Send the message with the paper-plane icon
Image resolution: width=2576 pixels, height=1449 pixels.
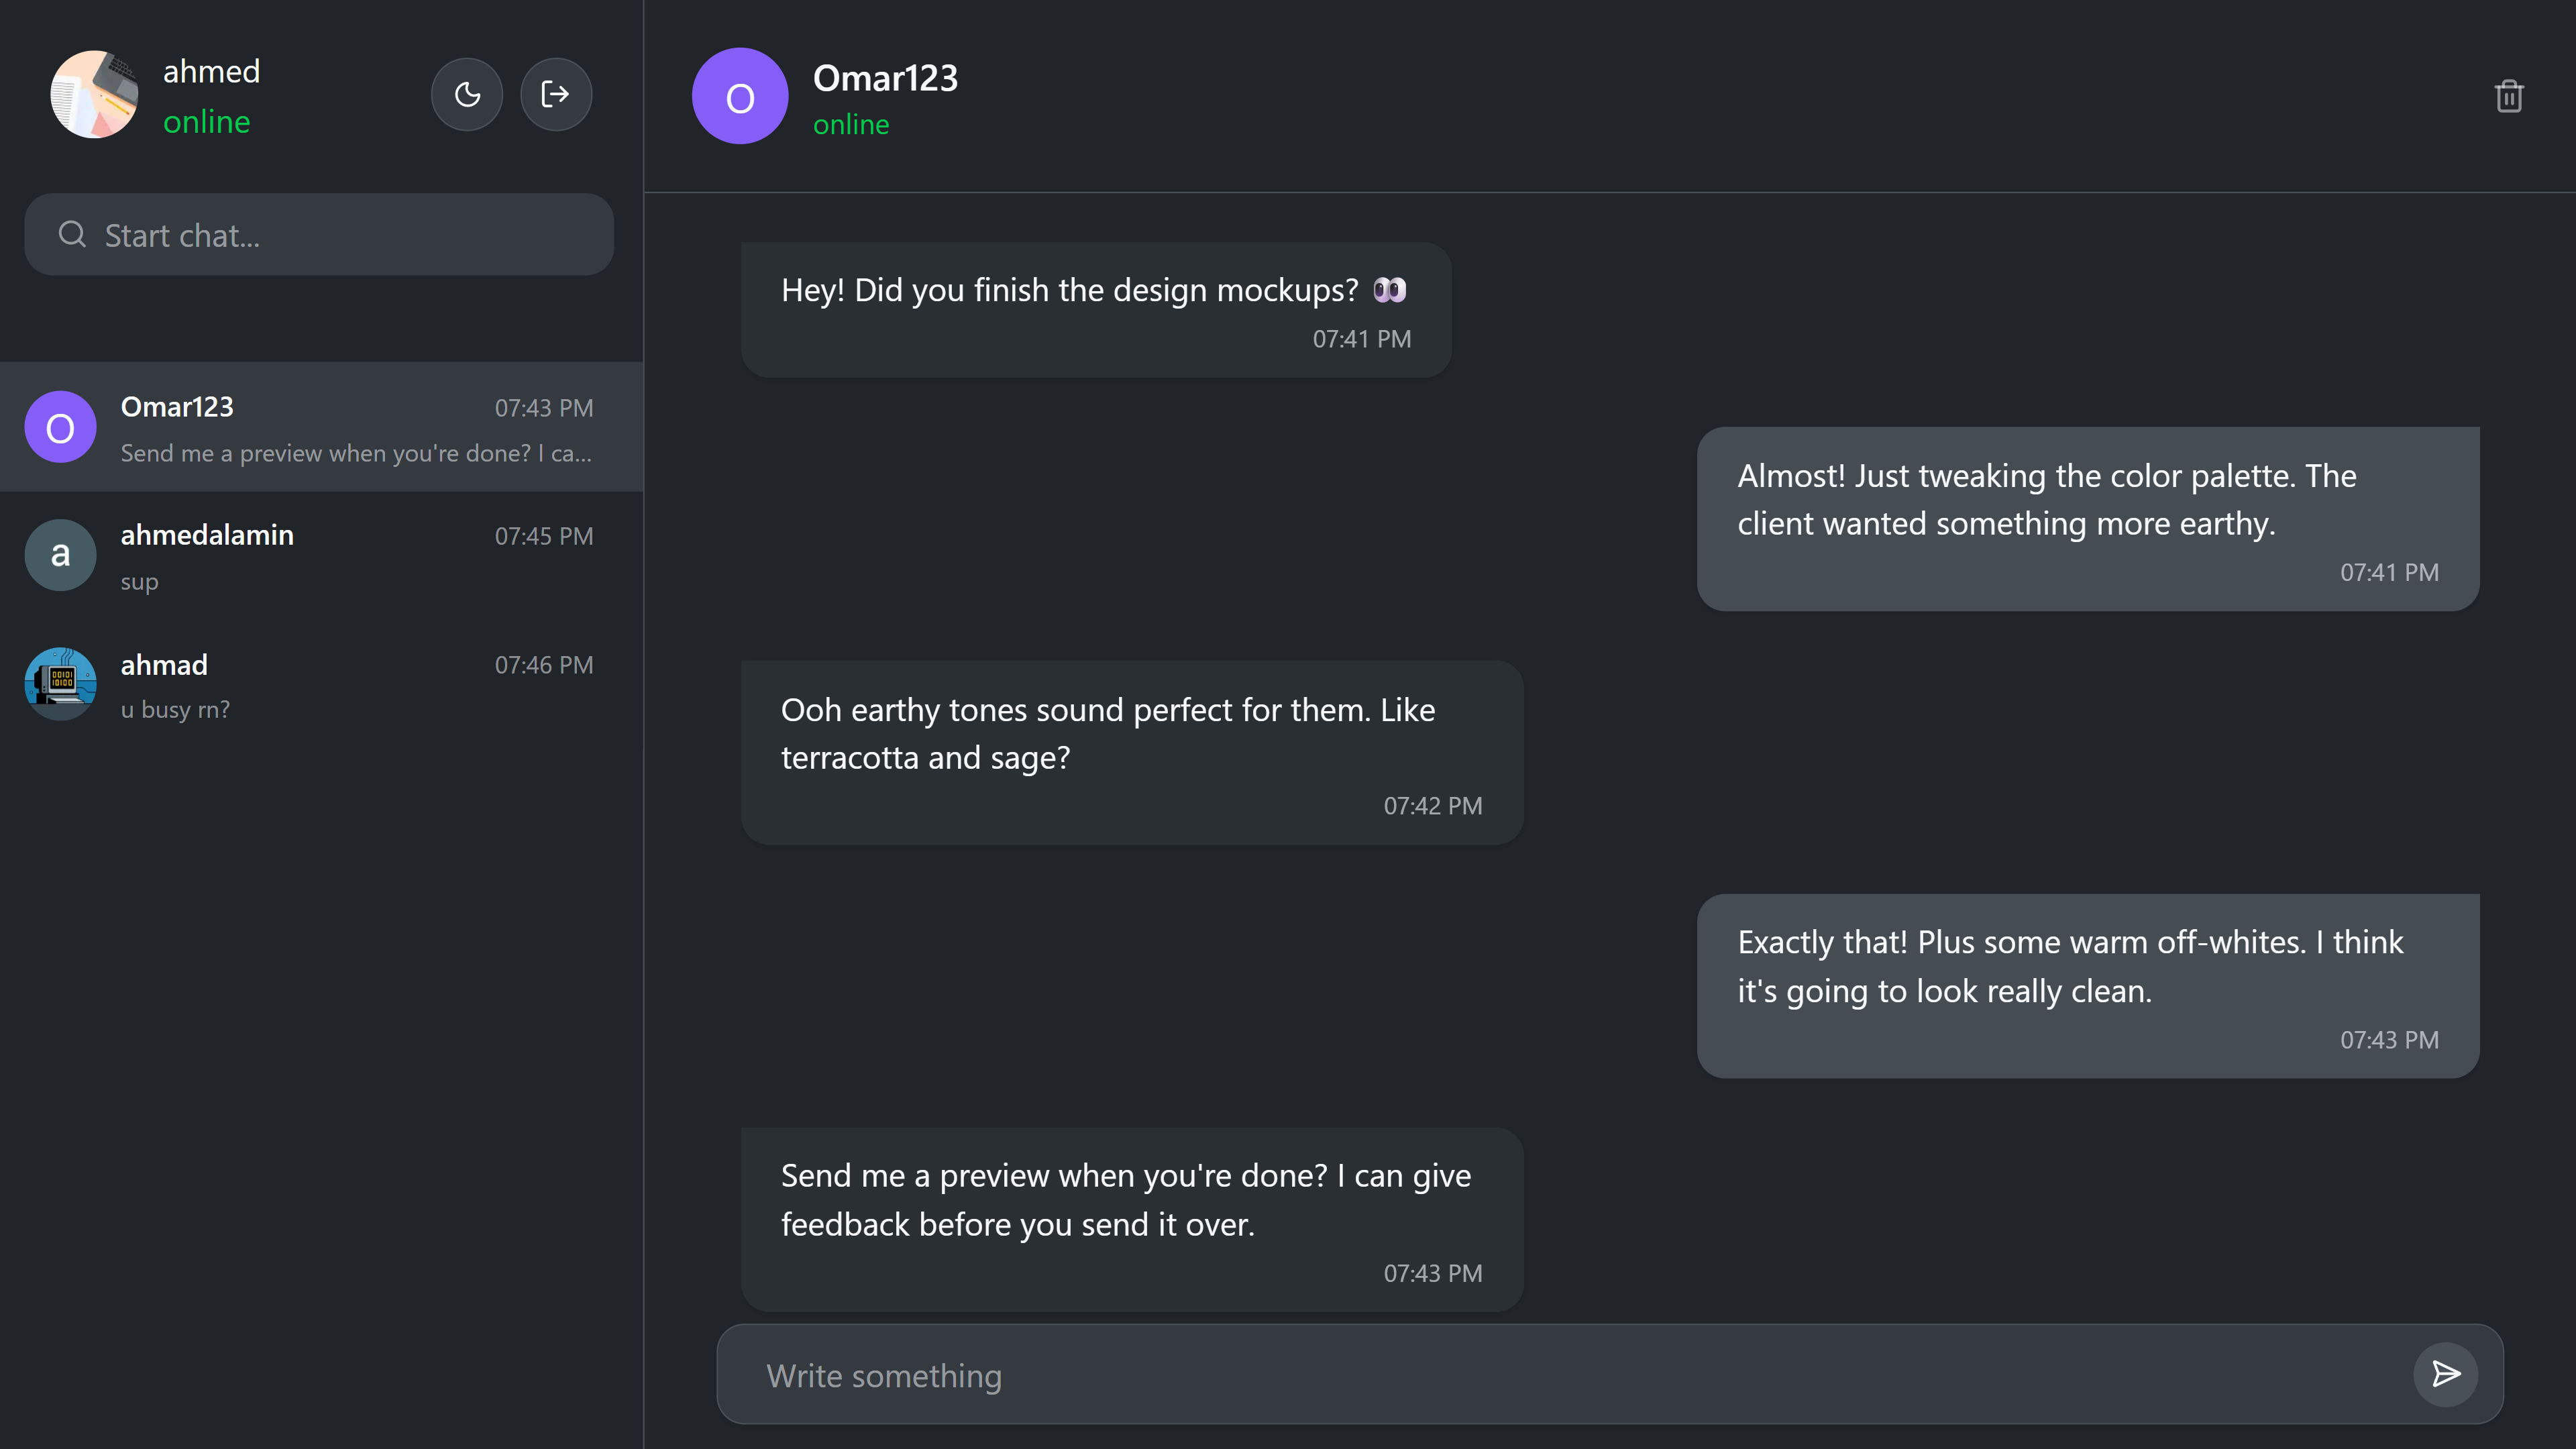tap(2444, 1374)
